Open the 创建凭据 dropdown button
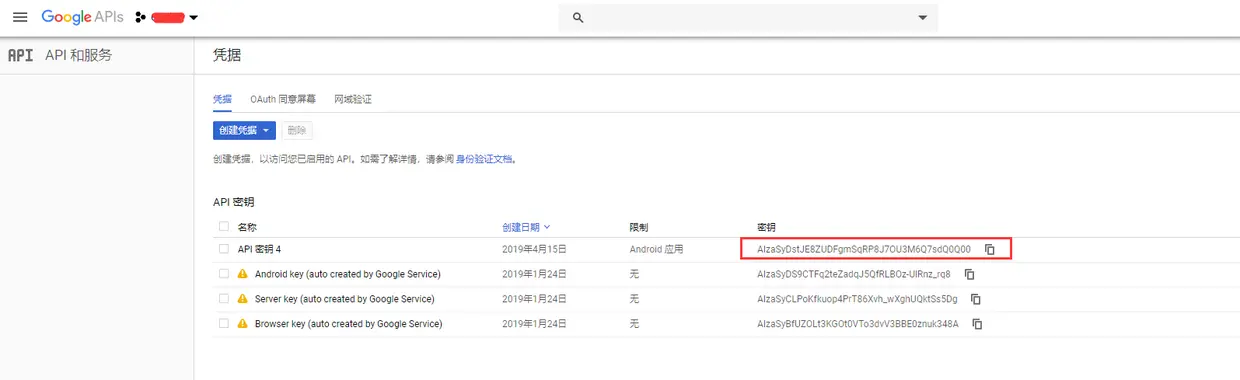Viewport: 1240px width, 380px height. [244, 130]
